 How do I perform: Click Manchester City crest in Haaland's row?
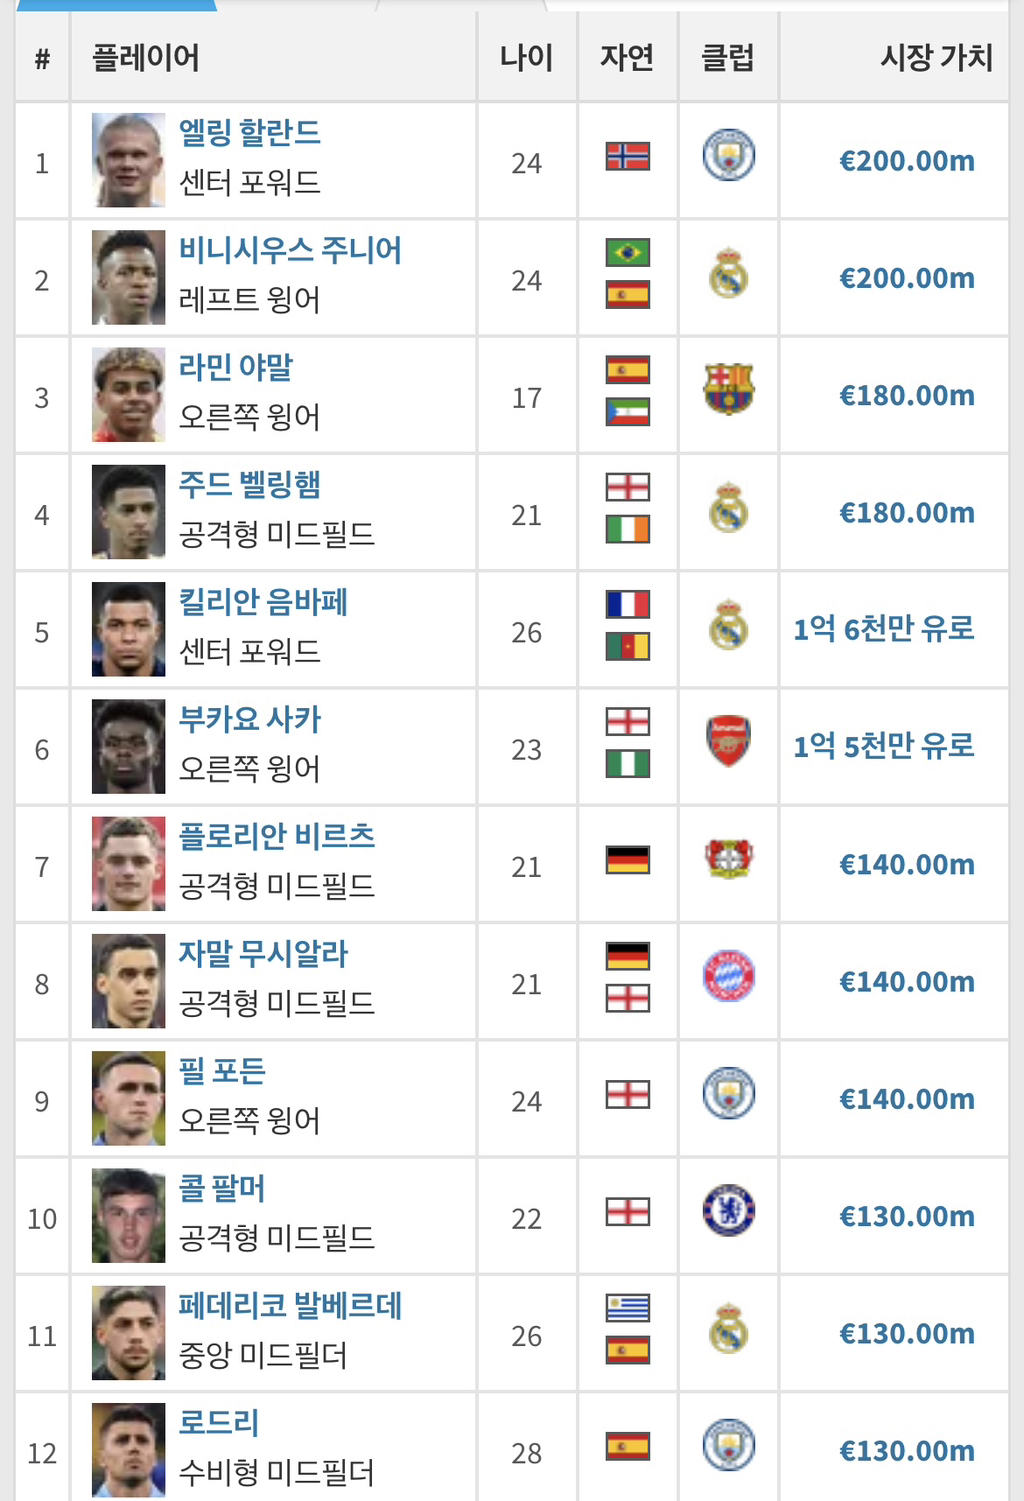[x=728, y=155]
